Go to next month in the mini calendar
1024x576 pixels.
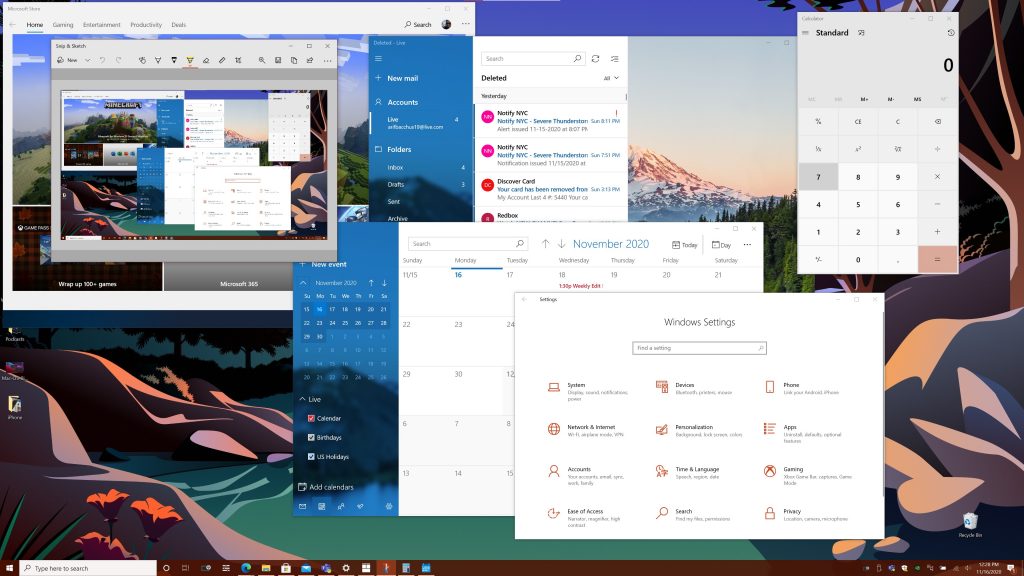pos(384,283)
